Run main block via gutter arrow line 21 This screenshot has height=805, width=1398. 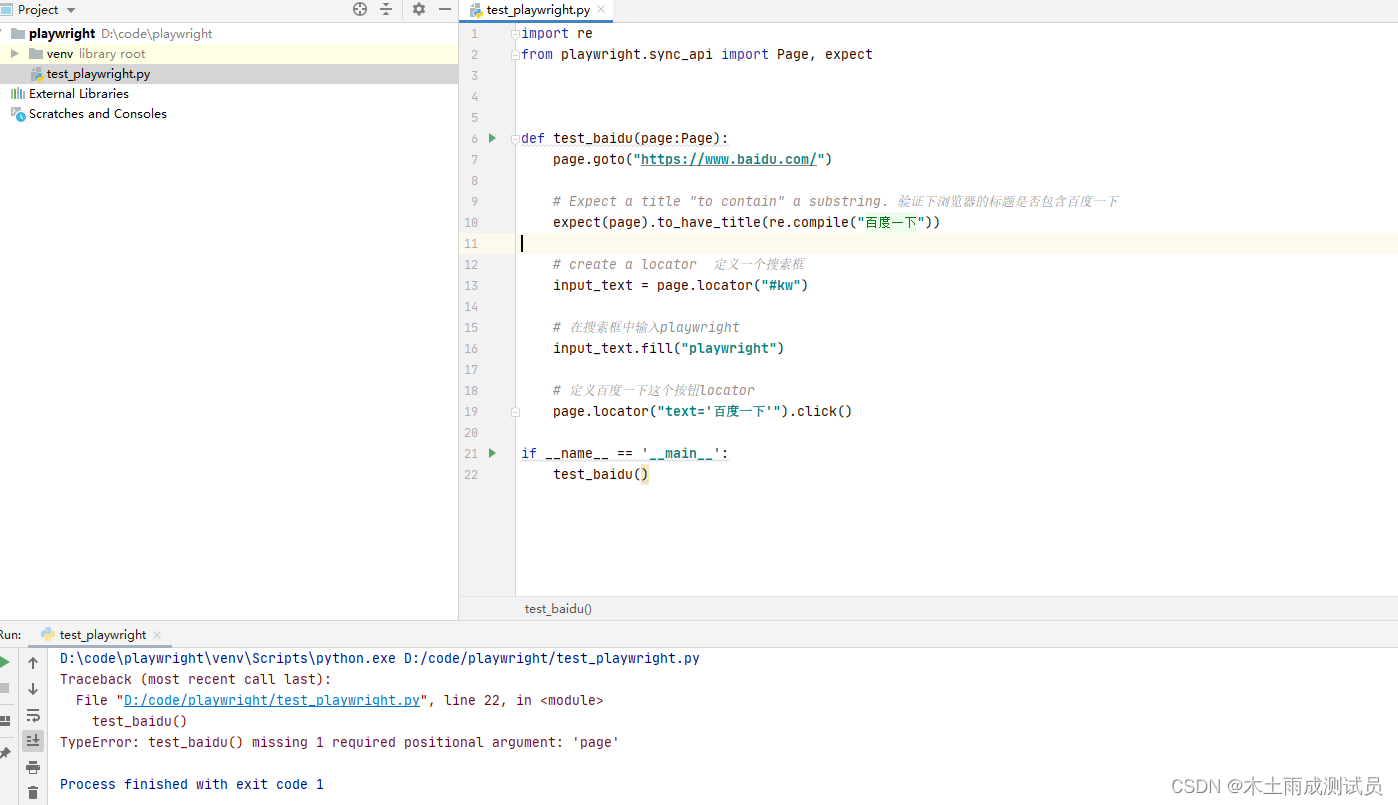[x=492, y=453]
